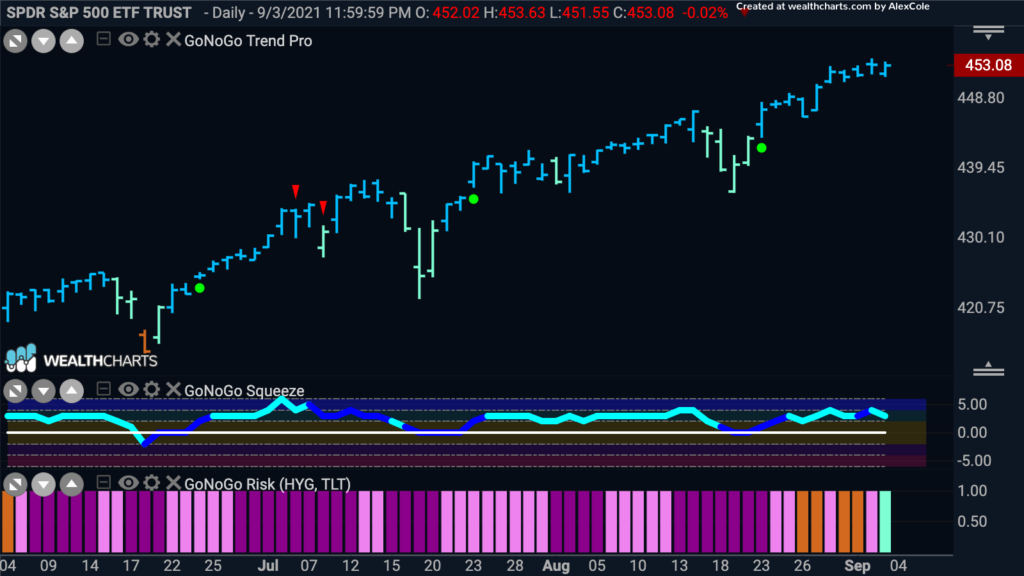Select the GoNoGo Risk (HYG, TLT) label
The width and height of the screenshot is (1024, 576).
268,484
